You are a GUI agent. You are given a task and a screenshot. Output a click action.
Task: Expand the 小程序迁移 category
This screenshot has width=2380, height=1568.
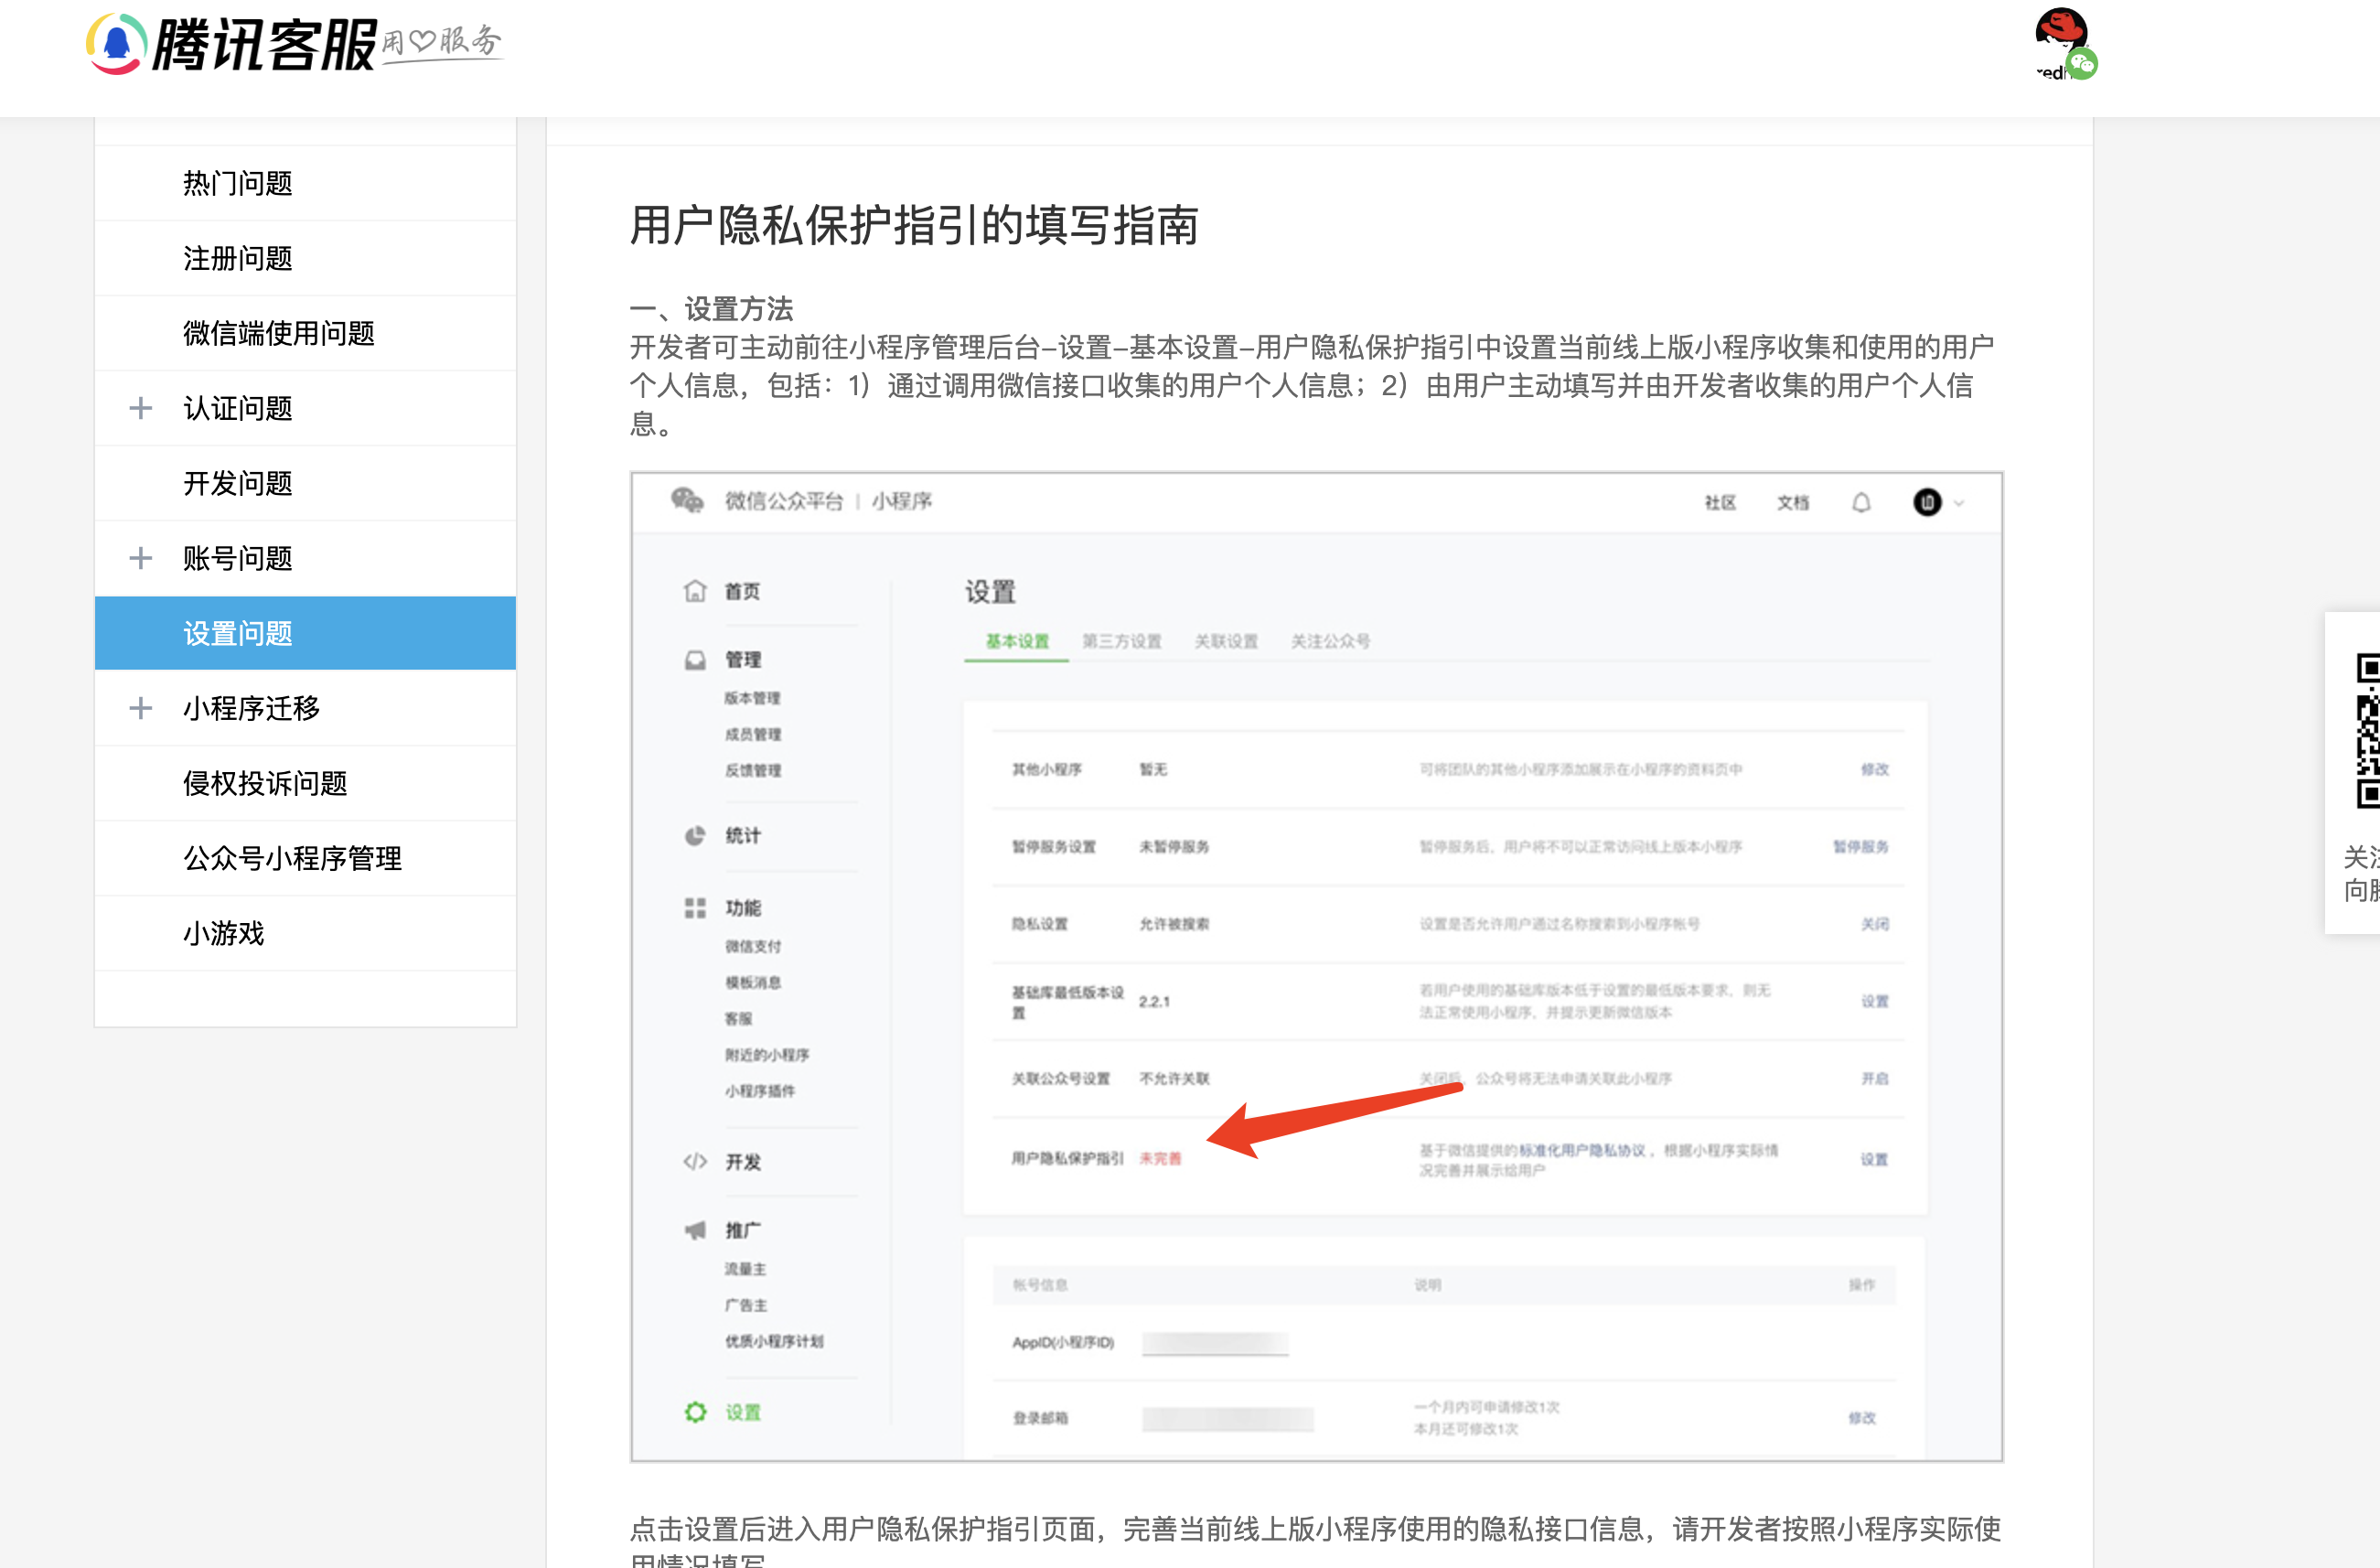pos(141,708)
